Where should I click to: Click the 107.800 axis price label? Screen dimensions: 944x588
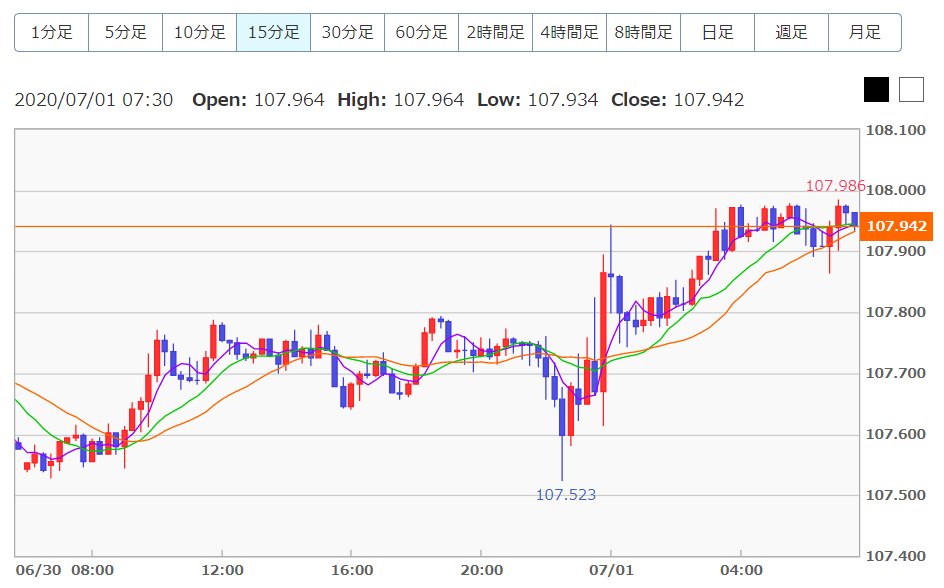point(895,312)
